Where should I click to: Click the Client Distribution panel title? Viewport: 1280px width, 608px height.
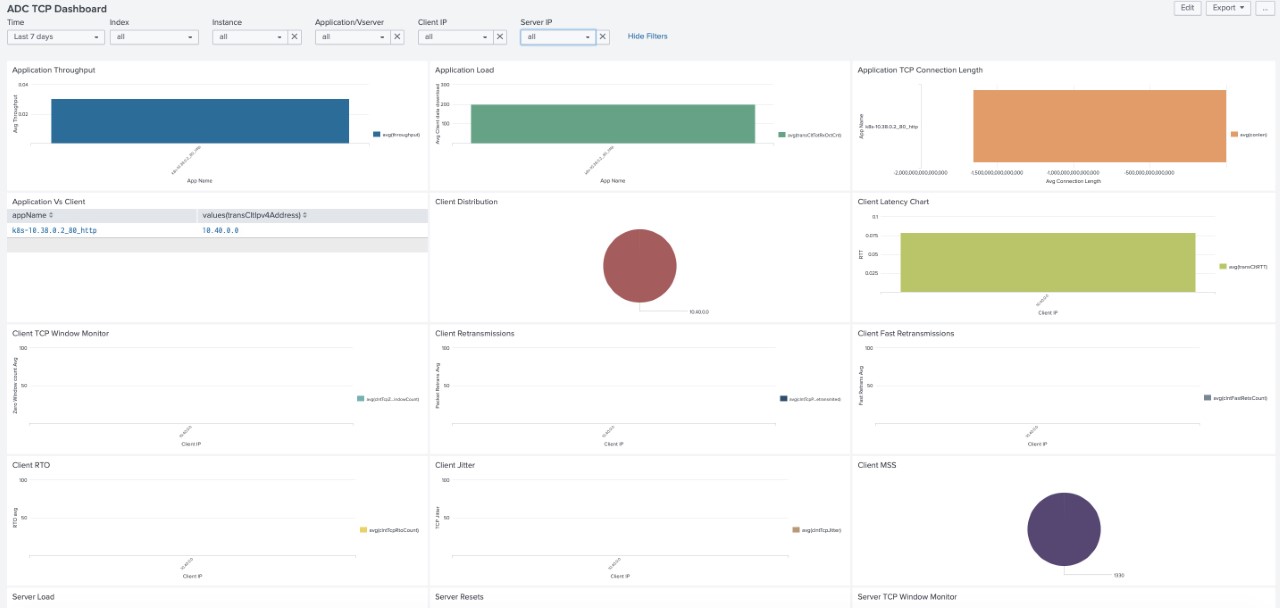pyautogui.click(x=467, y=202)
